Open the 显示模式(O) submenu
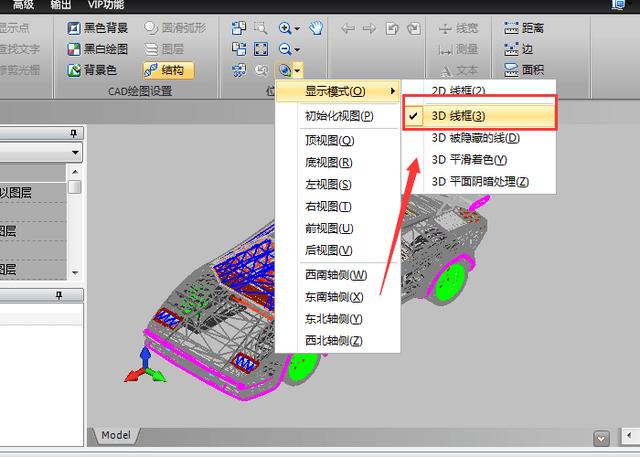The height and width of the screenshot is (457, 640). [338, 91]
